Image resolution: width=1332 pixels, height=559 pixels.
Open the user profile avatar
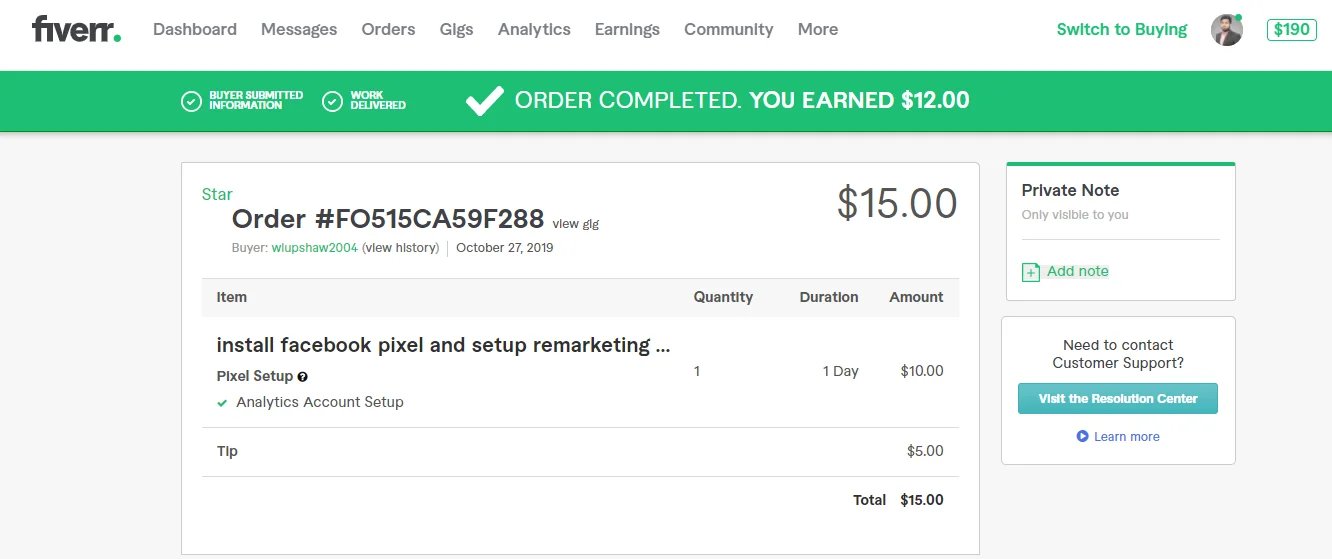pyautogui.click(x=1226, y=30)
